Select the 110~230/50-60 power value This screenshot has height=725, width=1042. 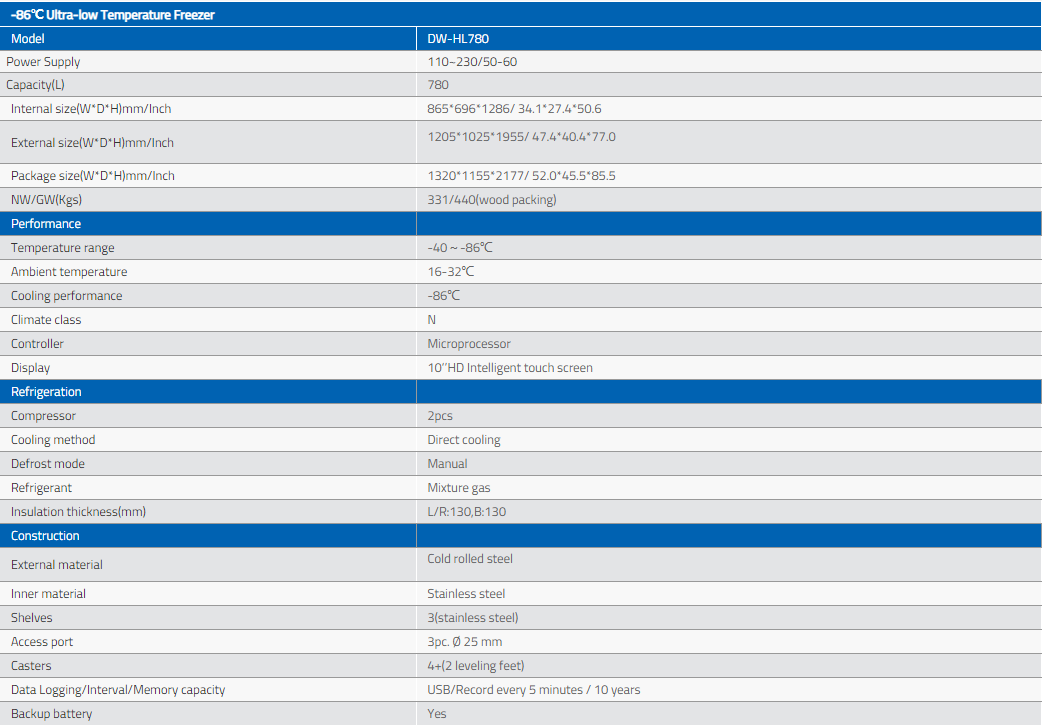click(x=472, y=62)
